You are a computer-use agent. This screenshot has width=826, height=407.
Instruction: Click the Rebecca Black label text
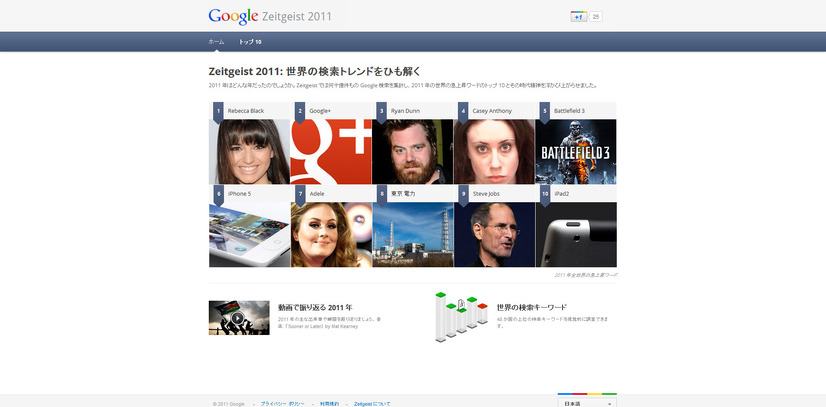[246, 111]
